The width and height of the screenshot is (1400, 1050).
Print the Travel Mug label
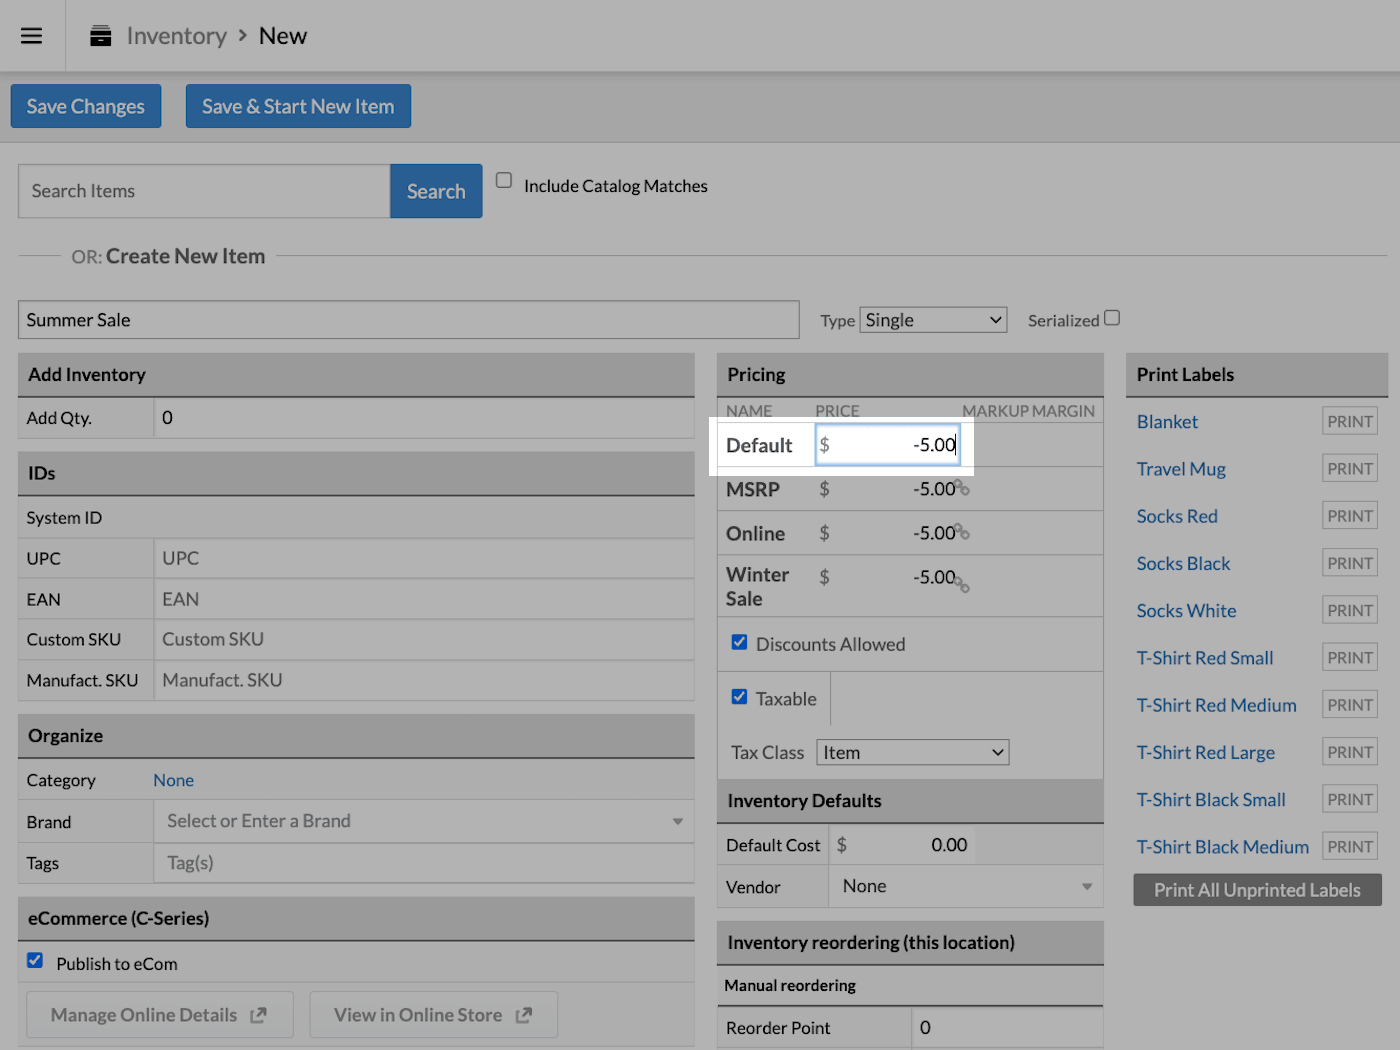point(1350,468)
